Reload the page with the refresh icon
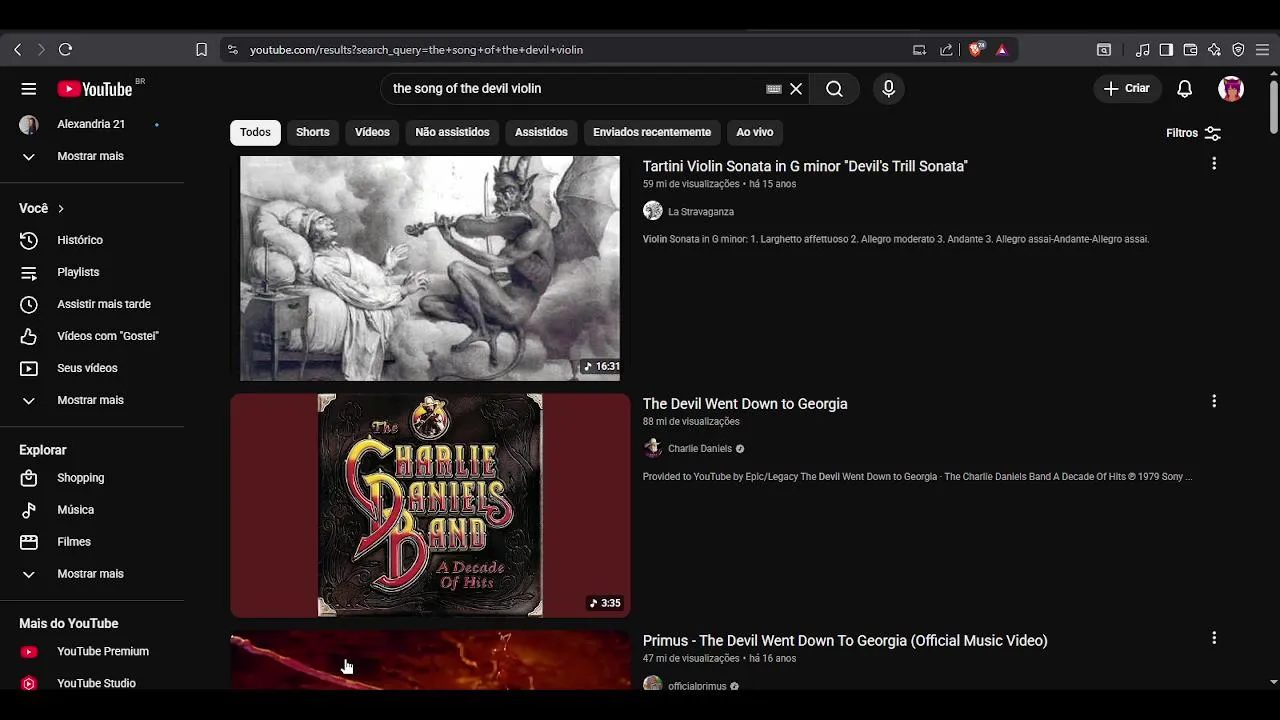The image size is (1280, 720). click(x=65, y=49)
